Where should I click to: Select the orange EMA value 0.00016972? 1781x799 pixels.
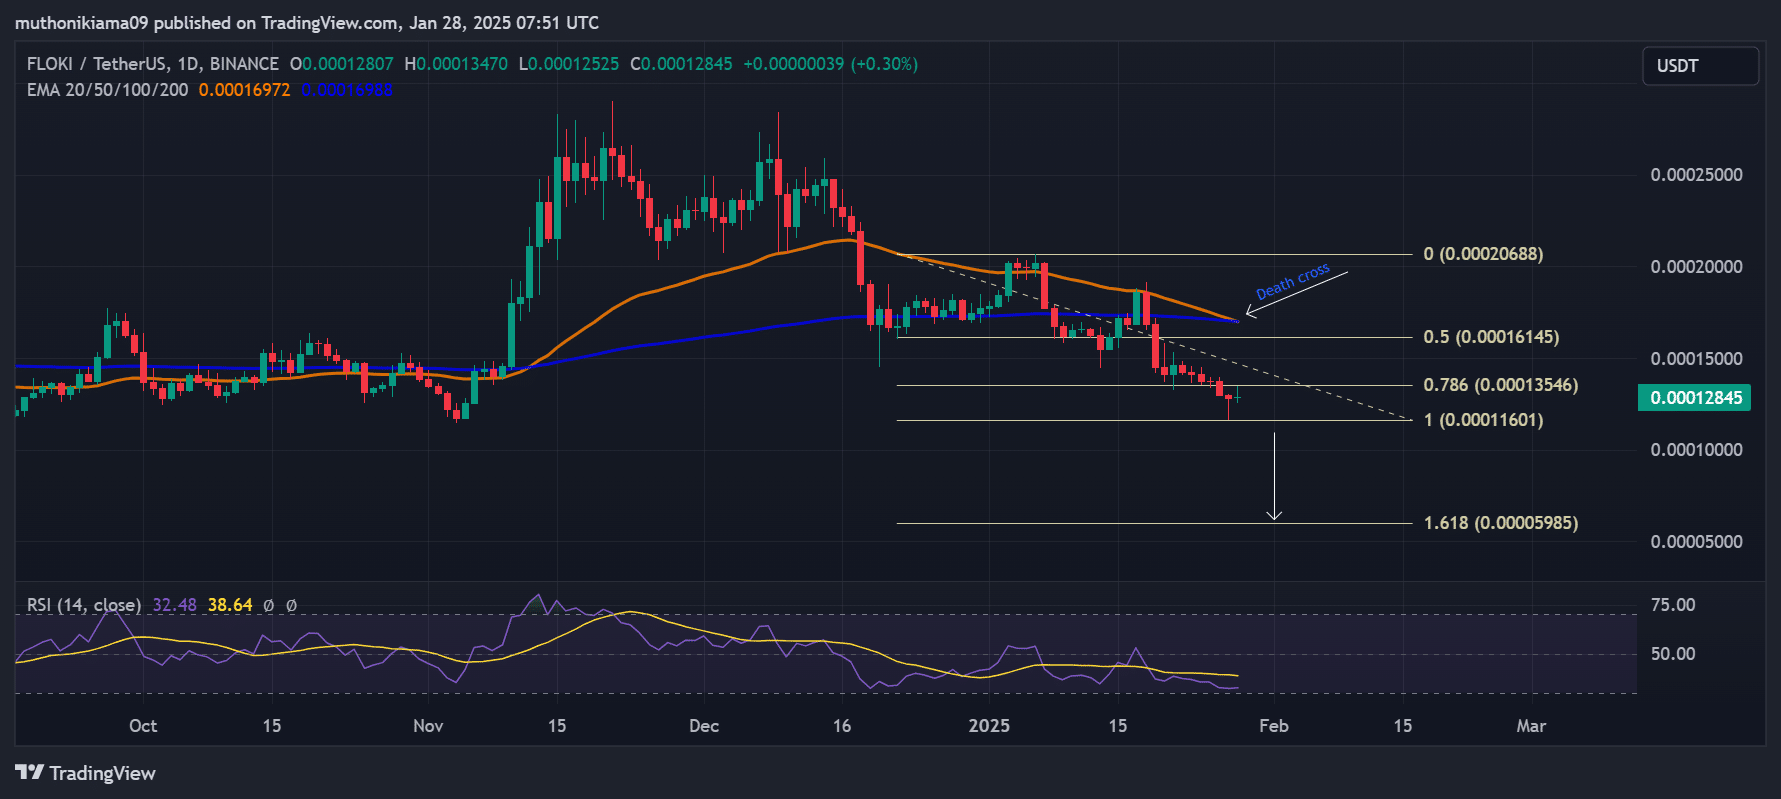(244, 90)
